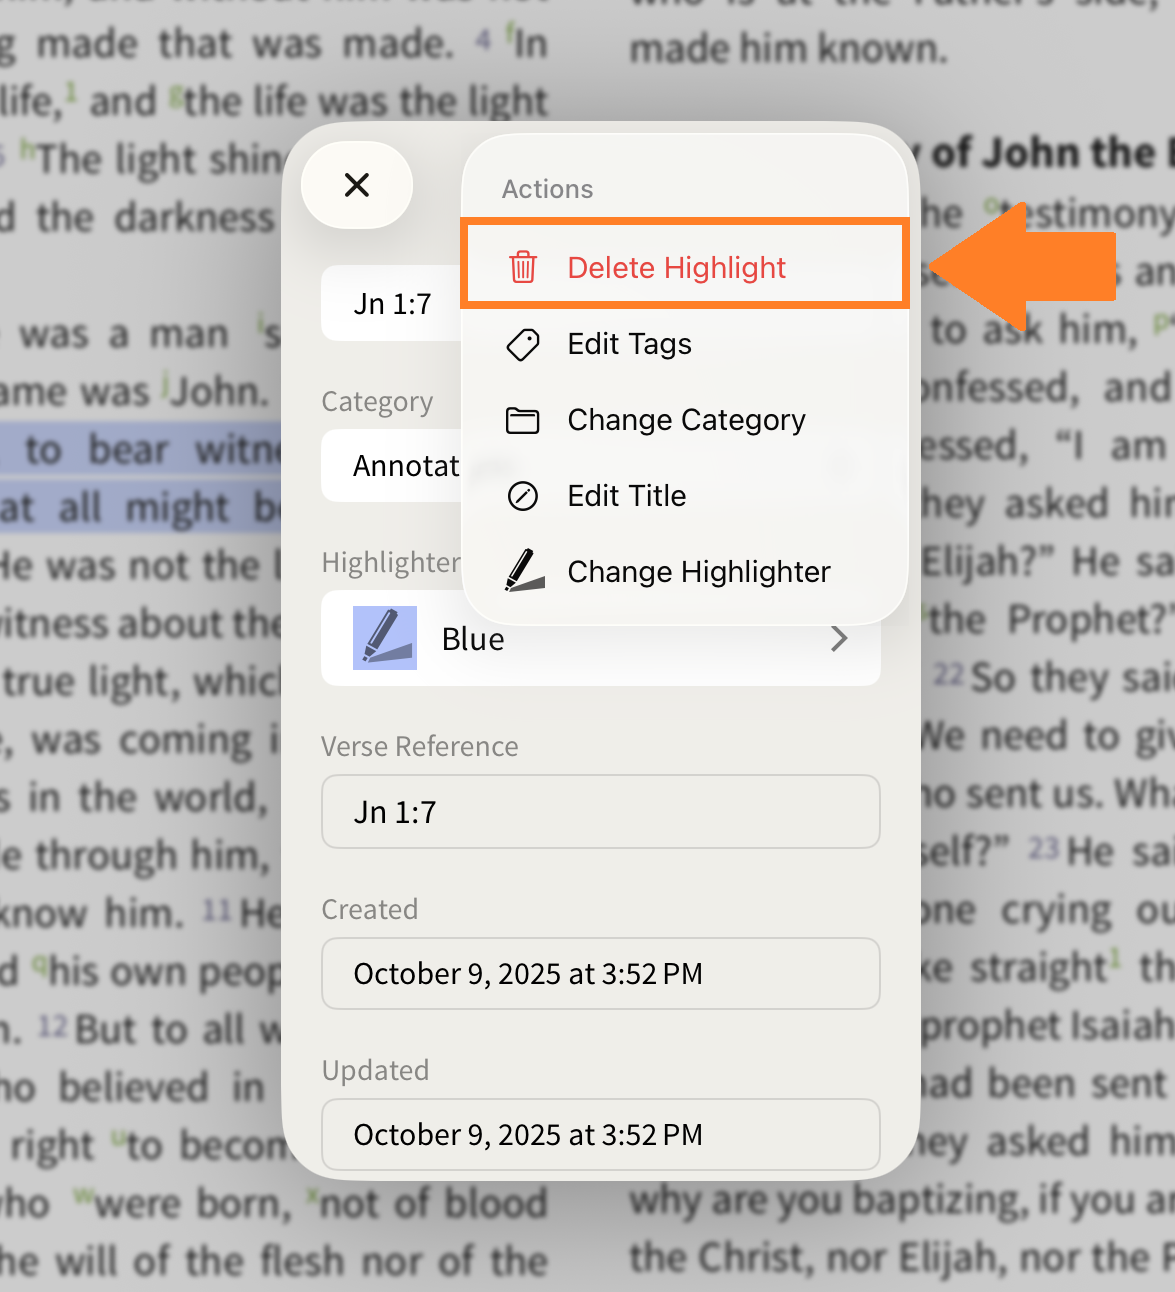Click the folder icon beside Change Category
This screenshot has height=1292, width=1175.
click(x=523, y=420)
